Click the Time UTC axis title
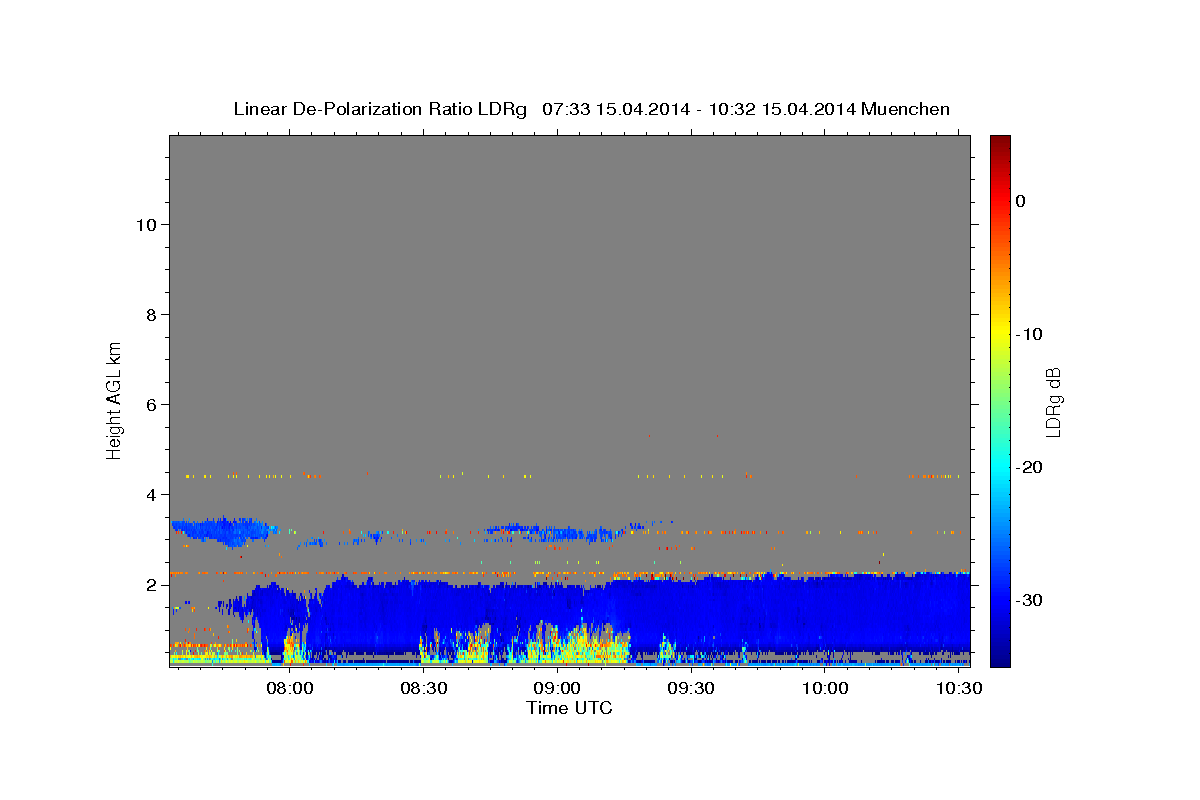Viewport: 1200px width, 800px height. (x=569, y=708)
